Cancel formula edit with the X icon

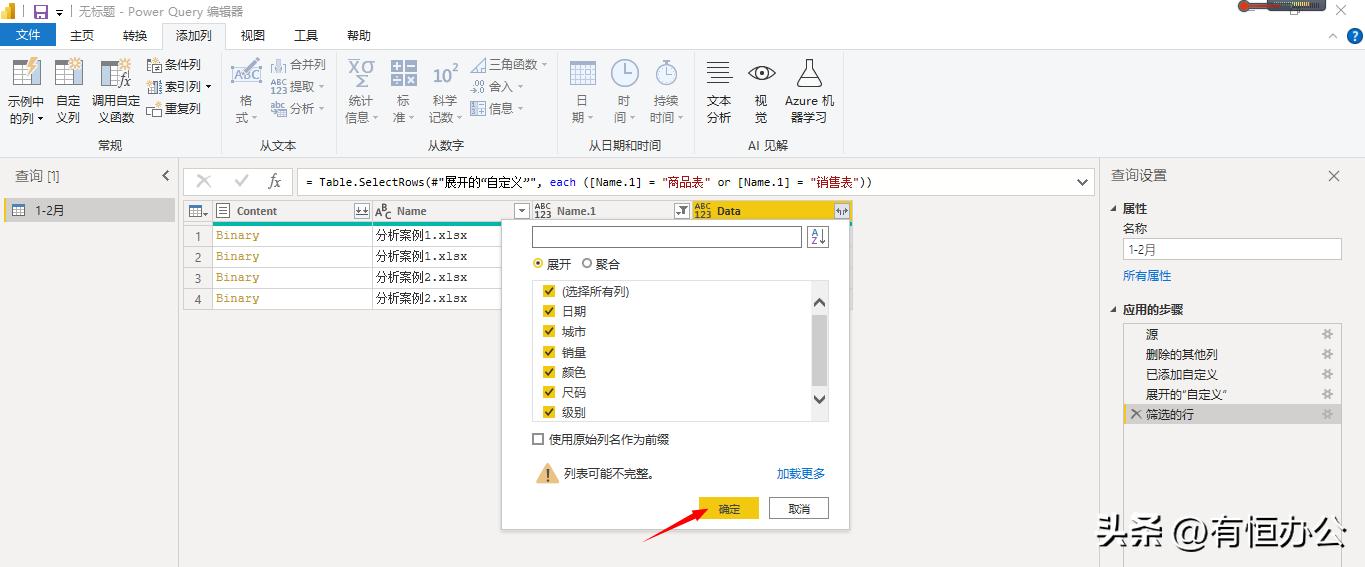(204, 181)
